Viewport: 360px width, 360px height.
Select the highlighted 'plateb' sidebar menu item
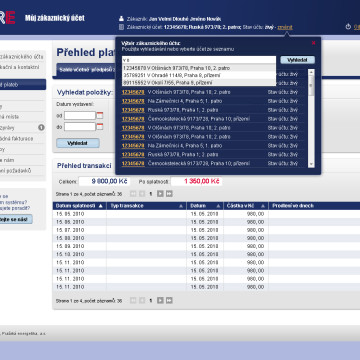point(23,85)
